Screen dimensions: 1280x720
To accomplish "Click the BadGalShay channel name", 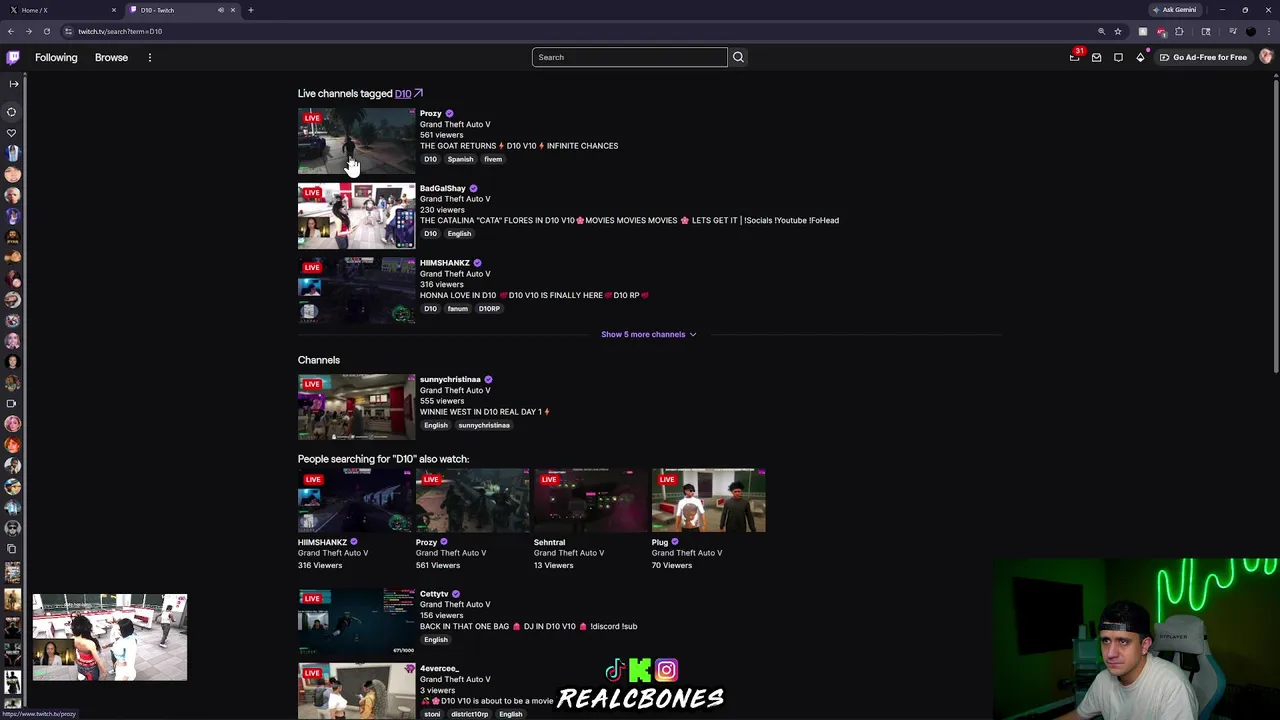I will click(442, 188).
